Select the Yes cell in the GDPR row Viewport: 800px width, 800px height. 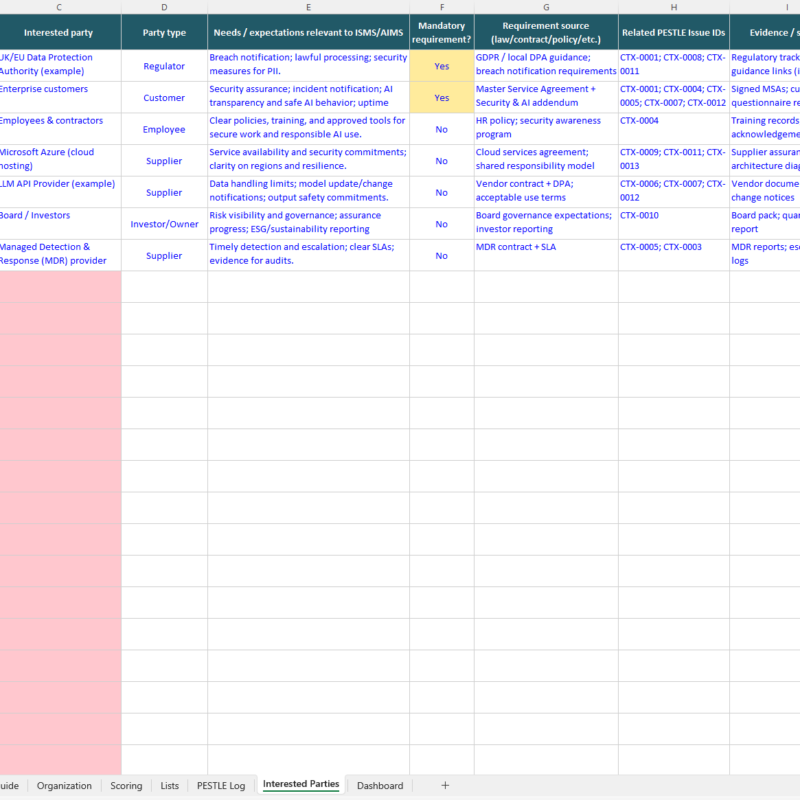click(441, 66)
